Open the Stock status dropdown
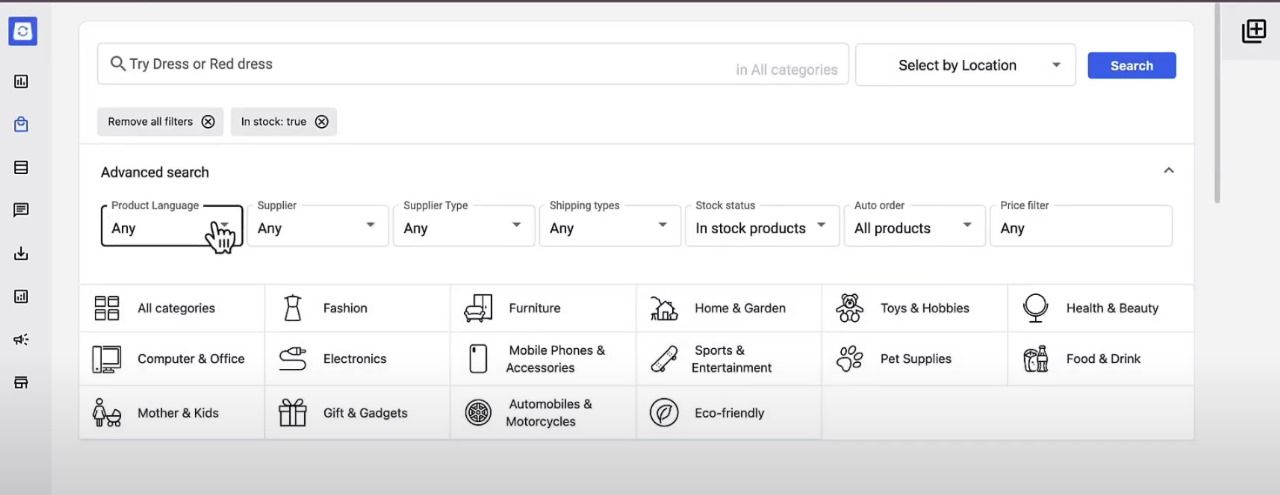 pos(761,227)
